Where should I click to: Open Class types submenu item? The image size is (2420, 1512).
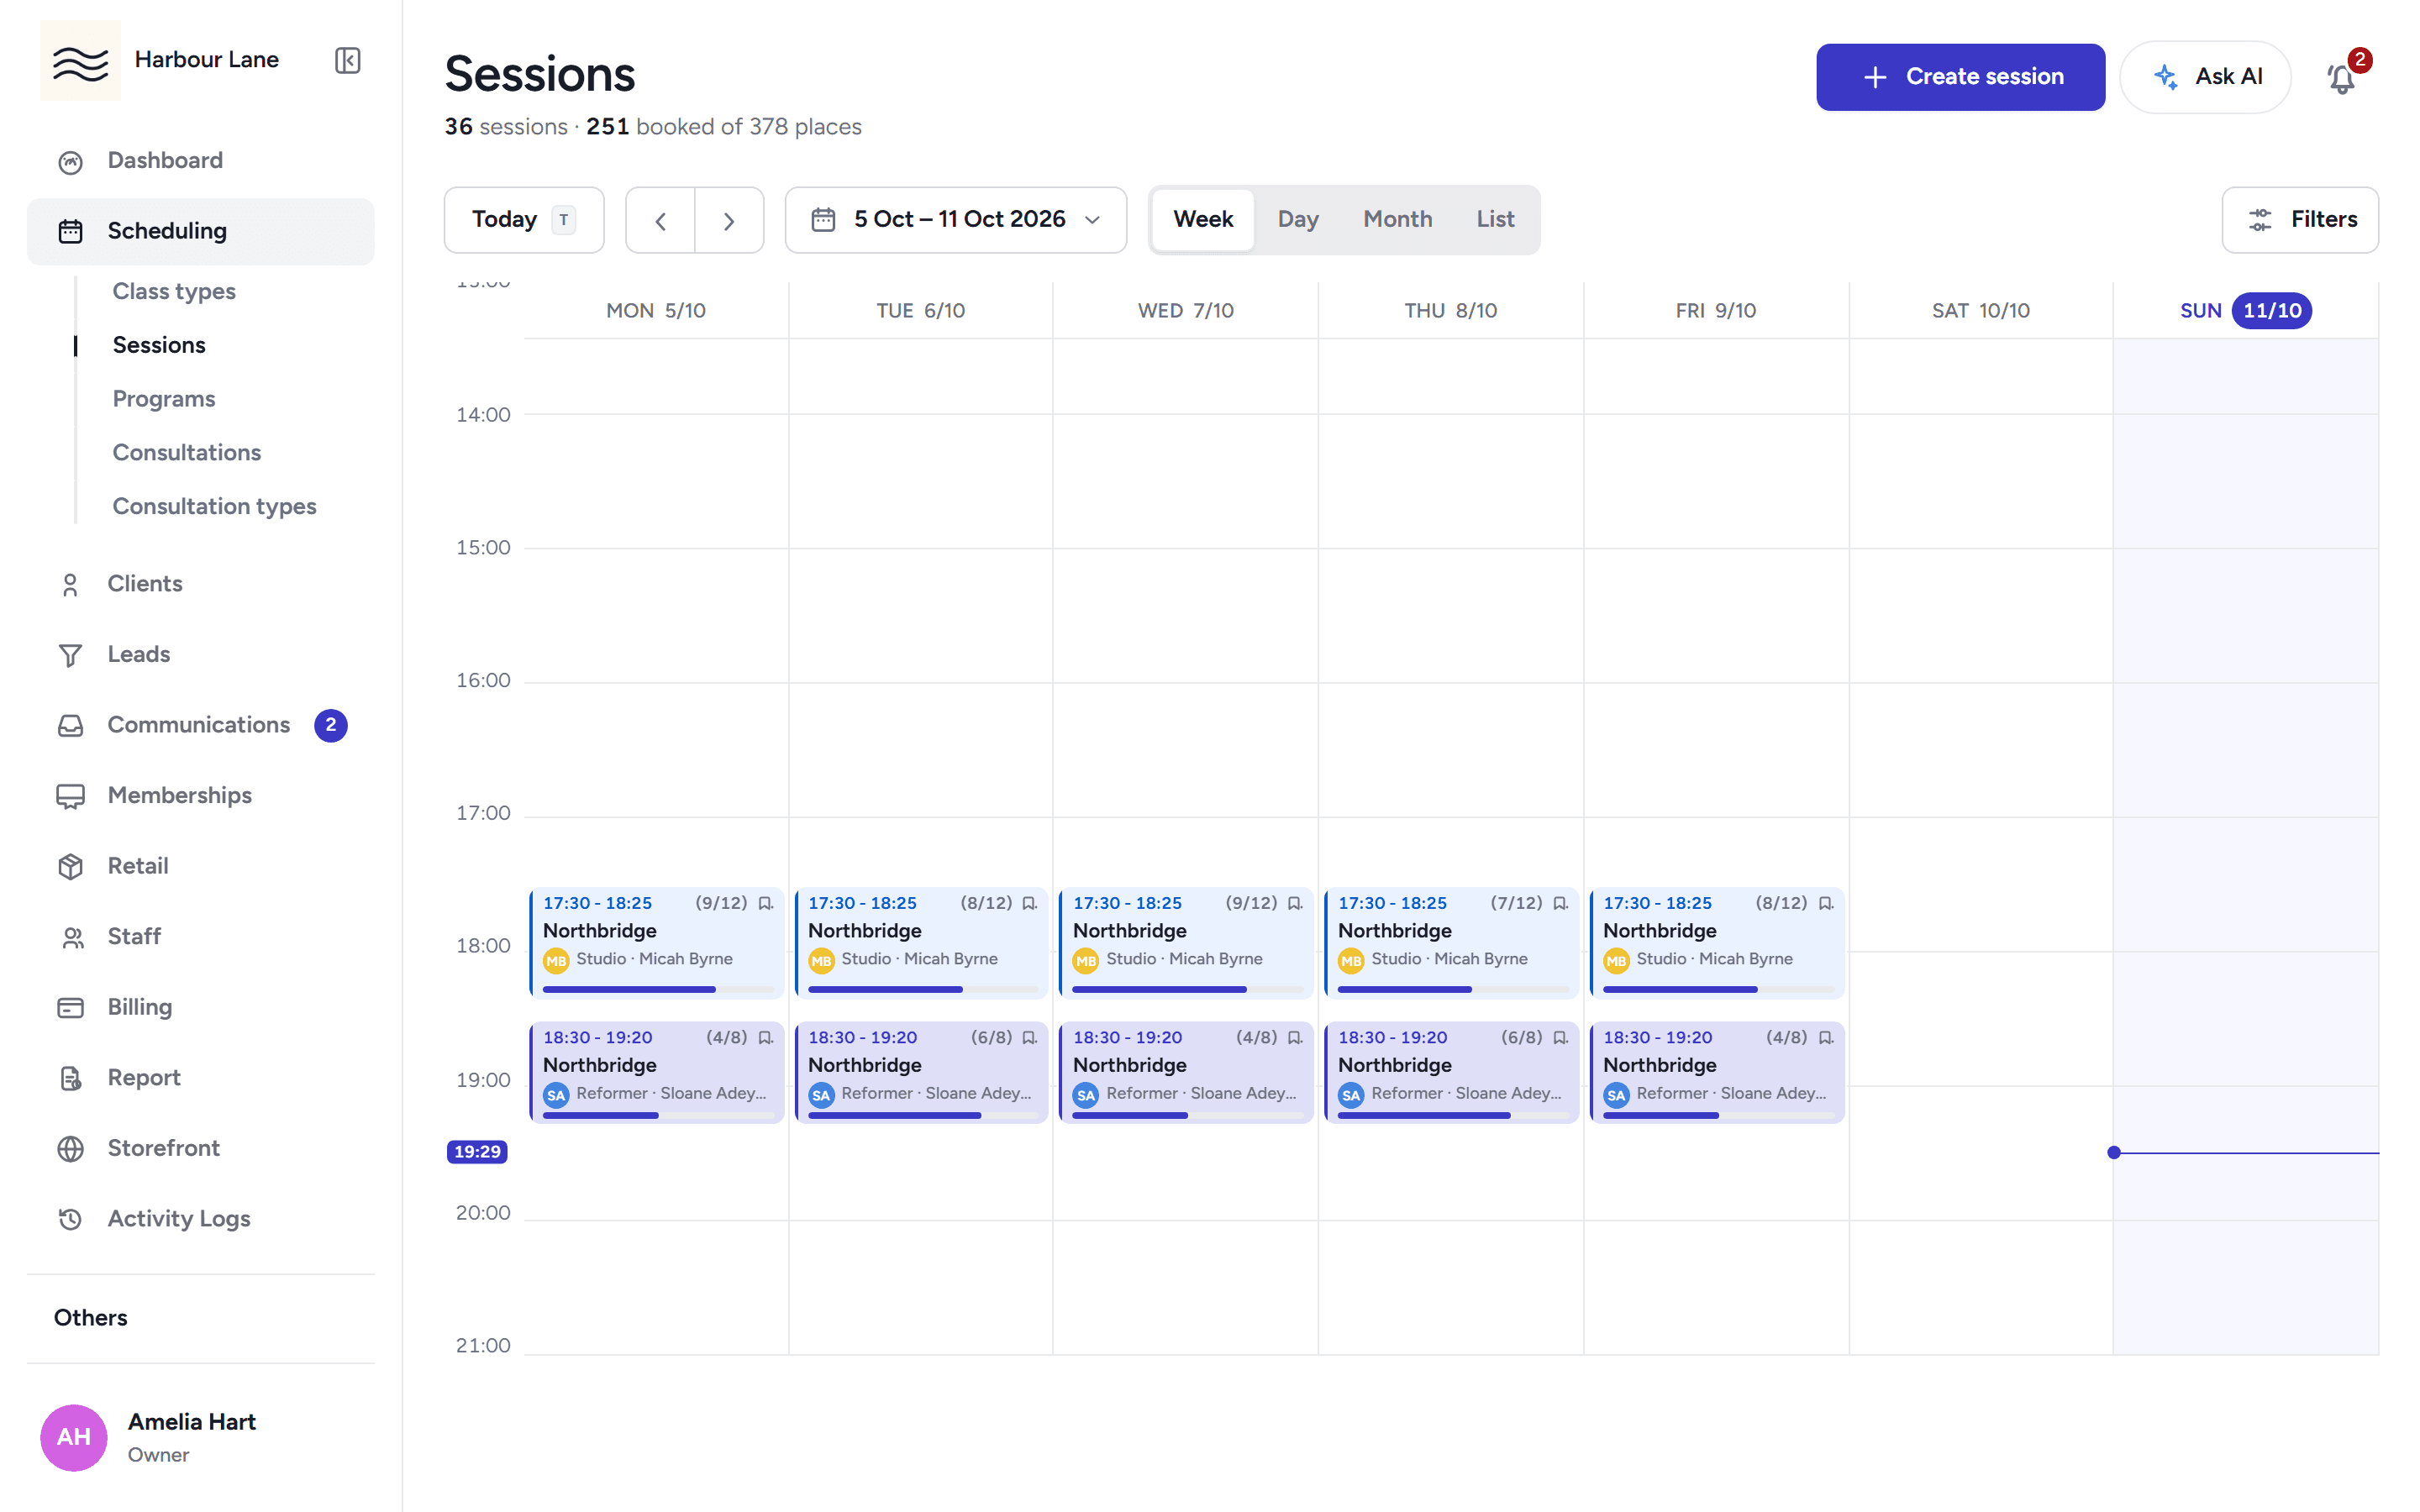pyautogui.click(x=174, y=291)
